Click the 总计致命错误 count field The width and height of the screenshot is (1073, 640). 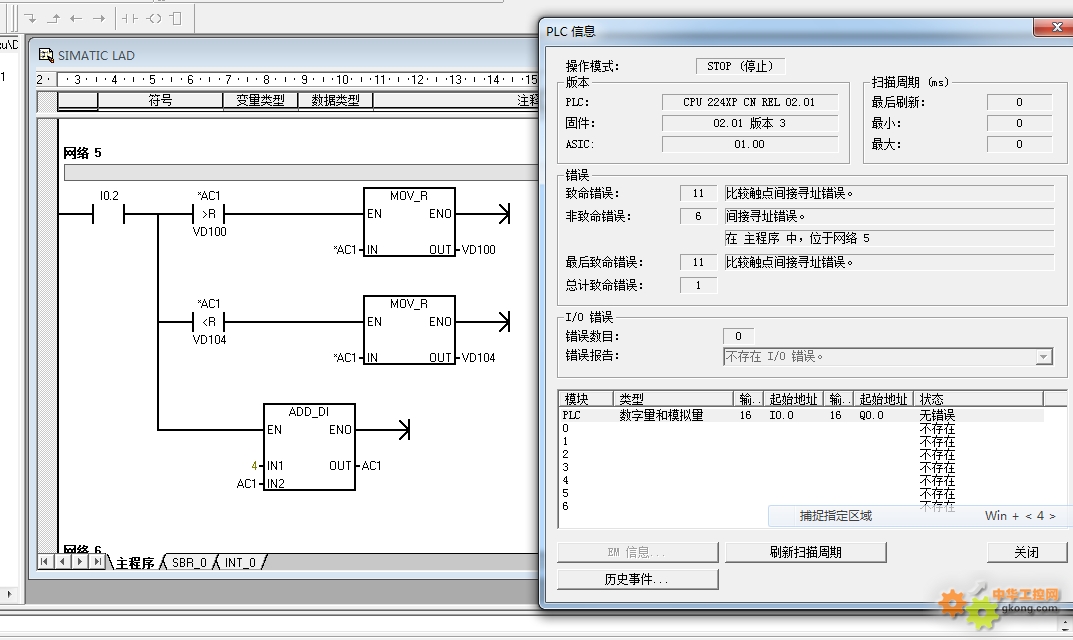[x=698, y=285]
